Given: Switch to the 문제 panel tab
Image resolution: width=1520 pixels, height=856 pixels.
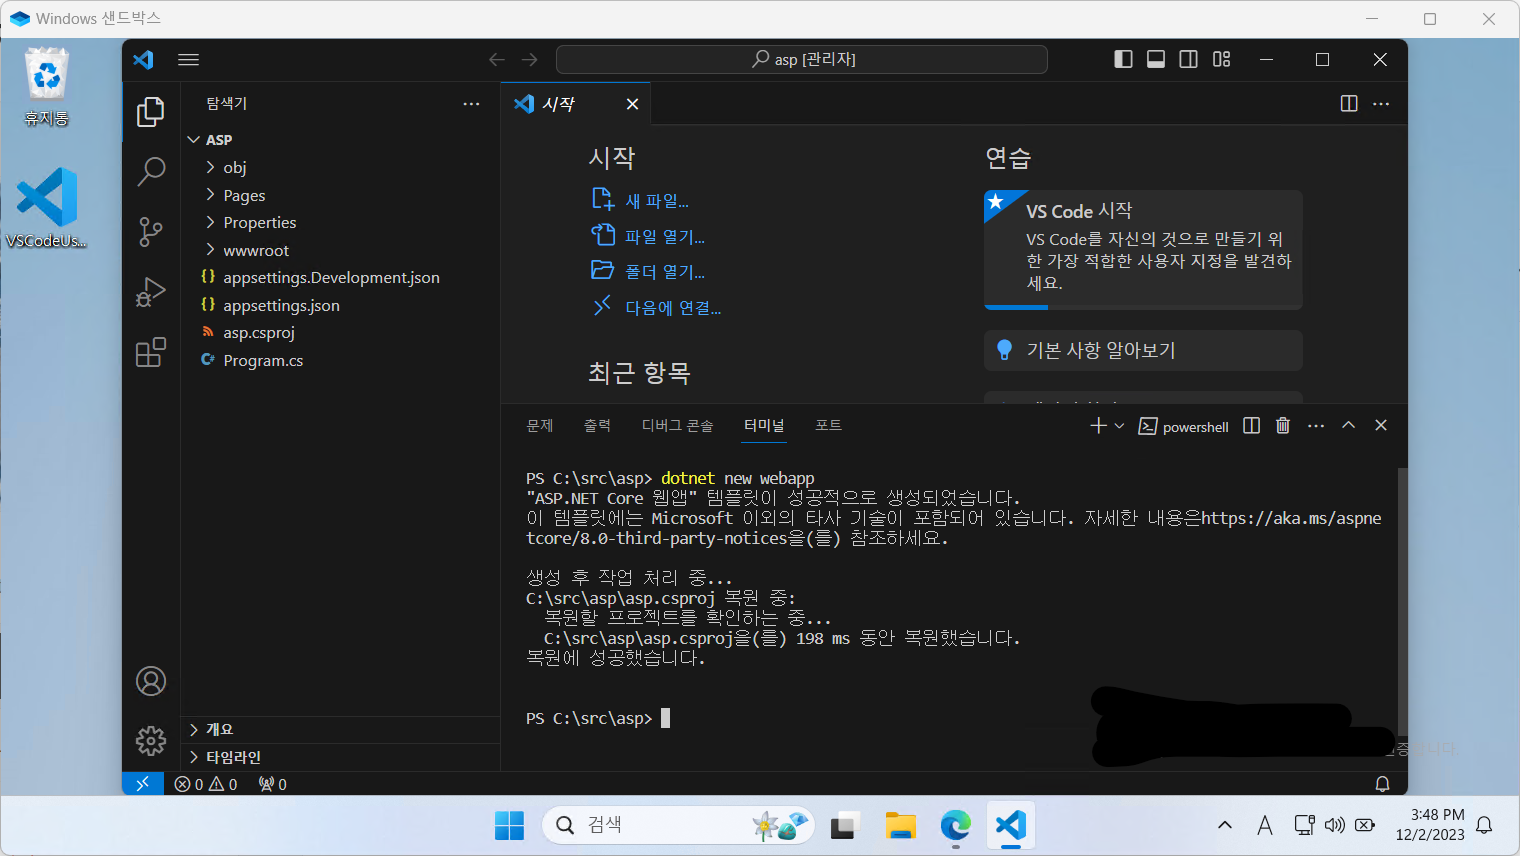Looking at the screenshot, I should pos(540,426).
